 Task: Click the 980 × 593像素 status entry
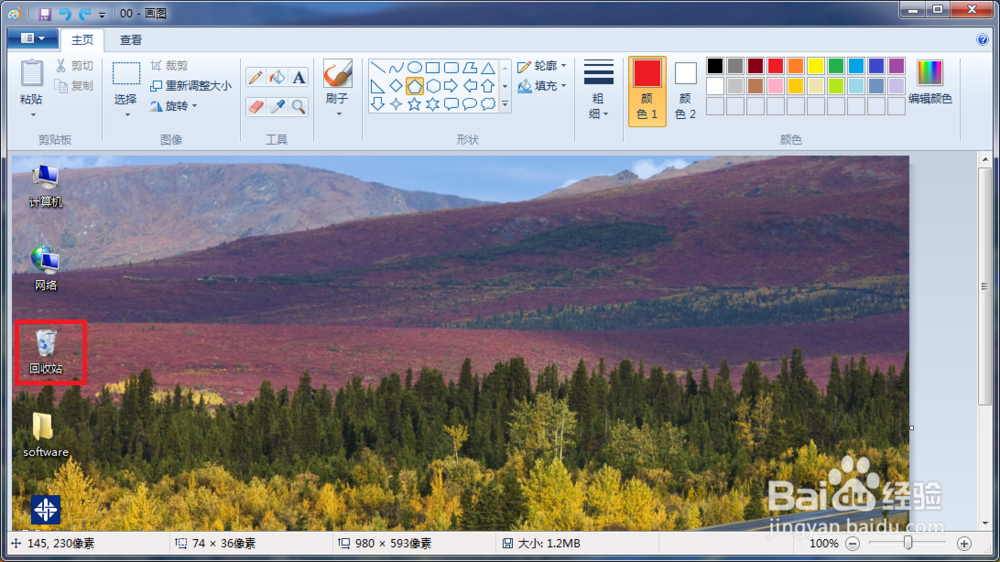pos(385,544)
